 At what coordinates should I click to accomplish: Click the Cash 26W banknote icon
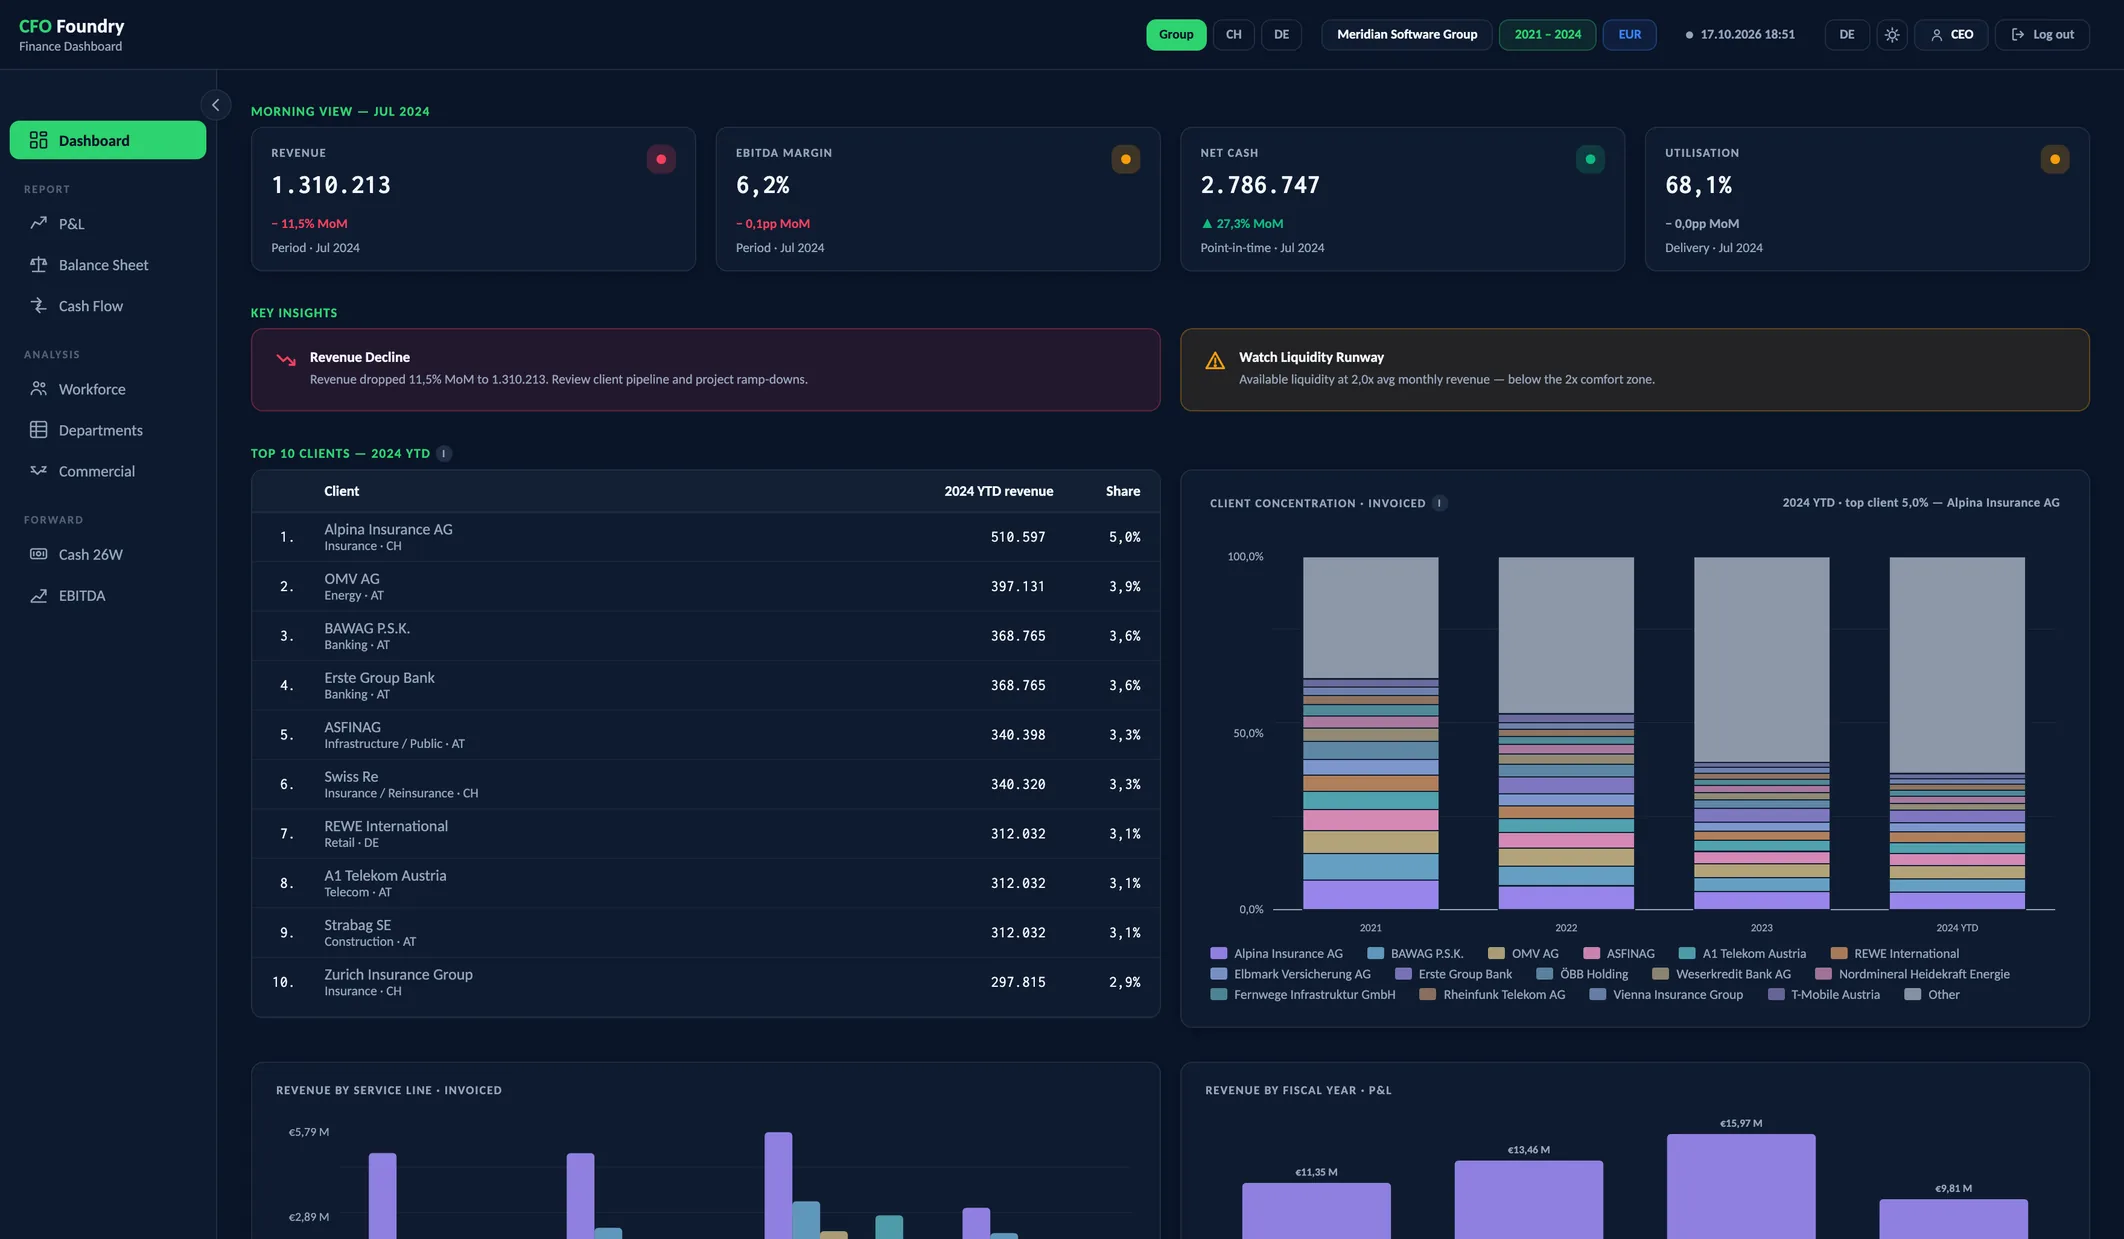pos(39,554)
